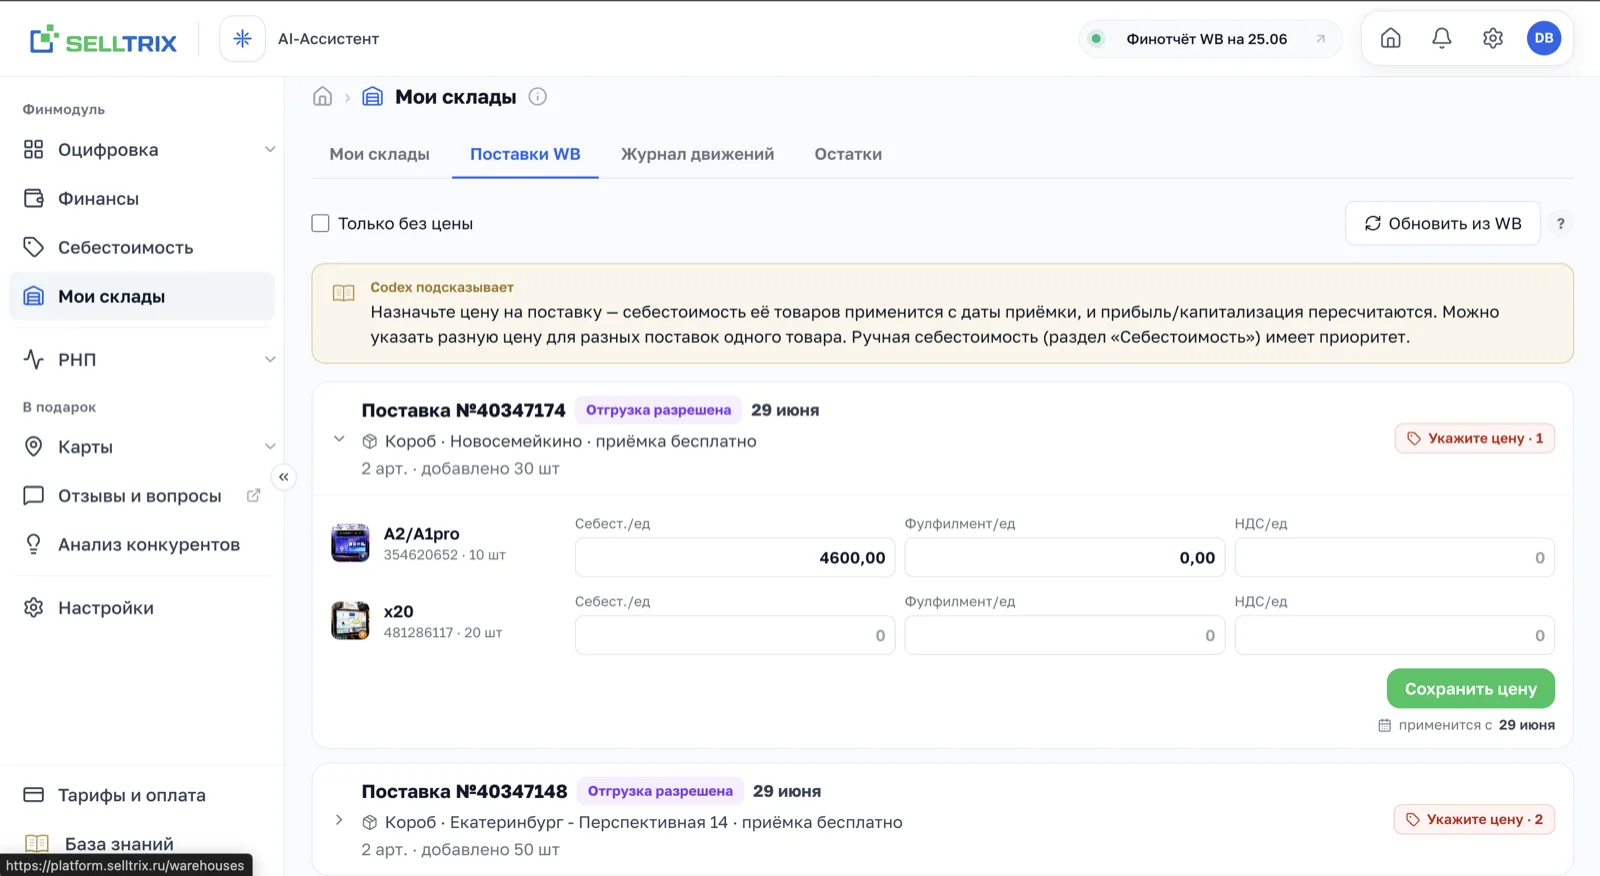Viewport: 1600px width, 876px height.
Task: Expand Оцифровка sidebar section
Action: pos(270,150)
